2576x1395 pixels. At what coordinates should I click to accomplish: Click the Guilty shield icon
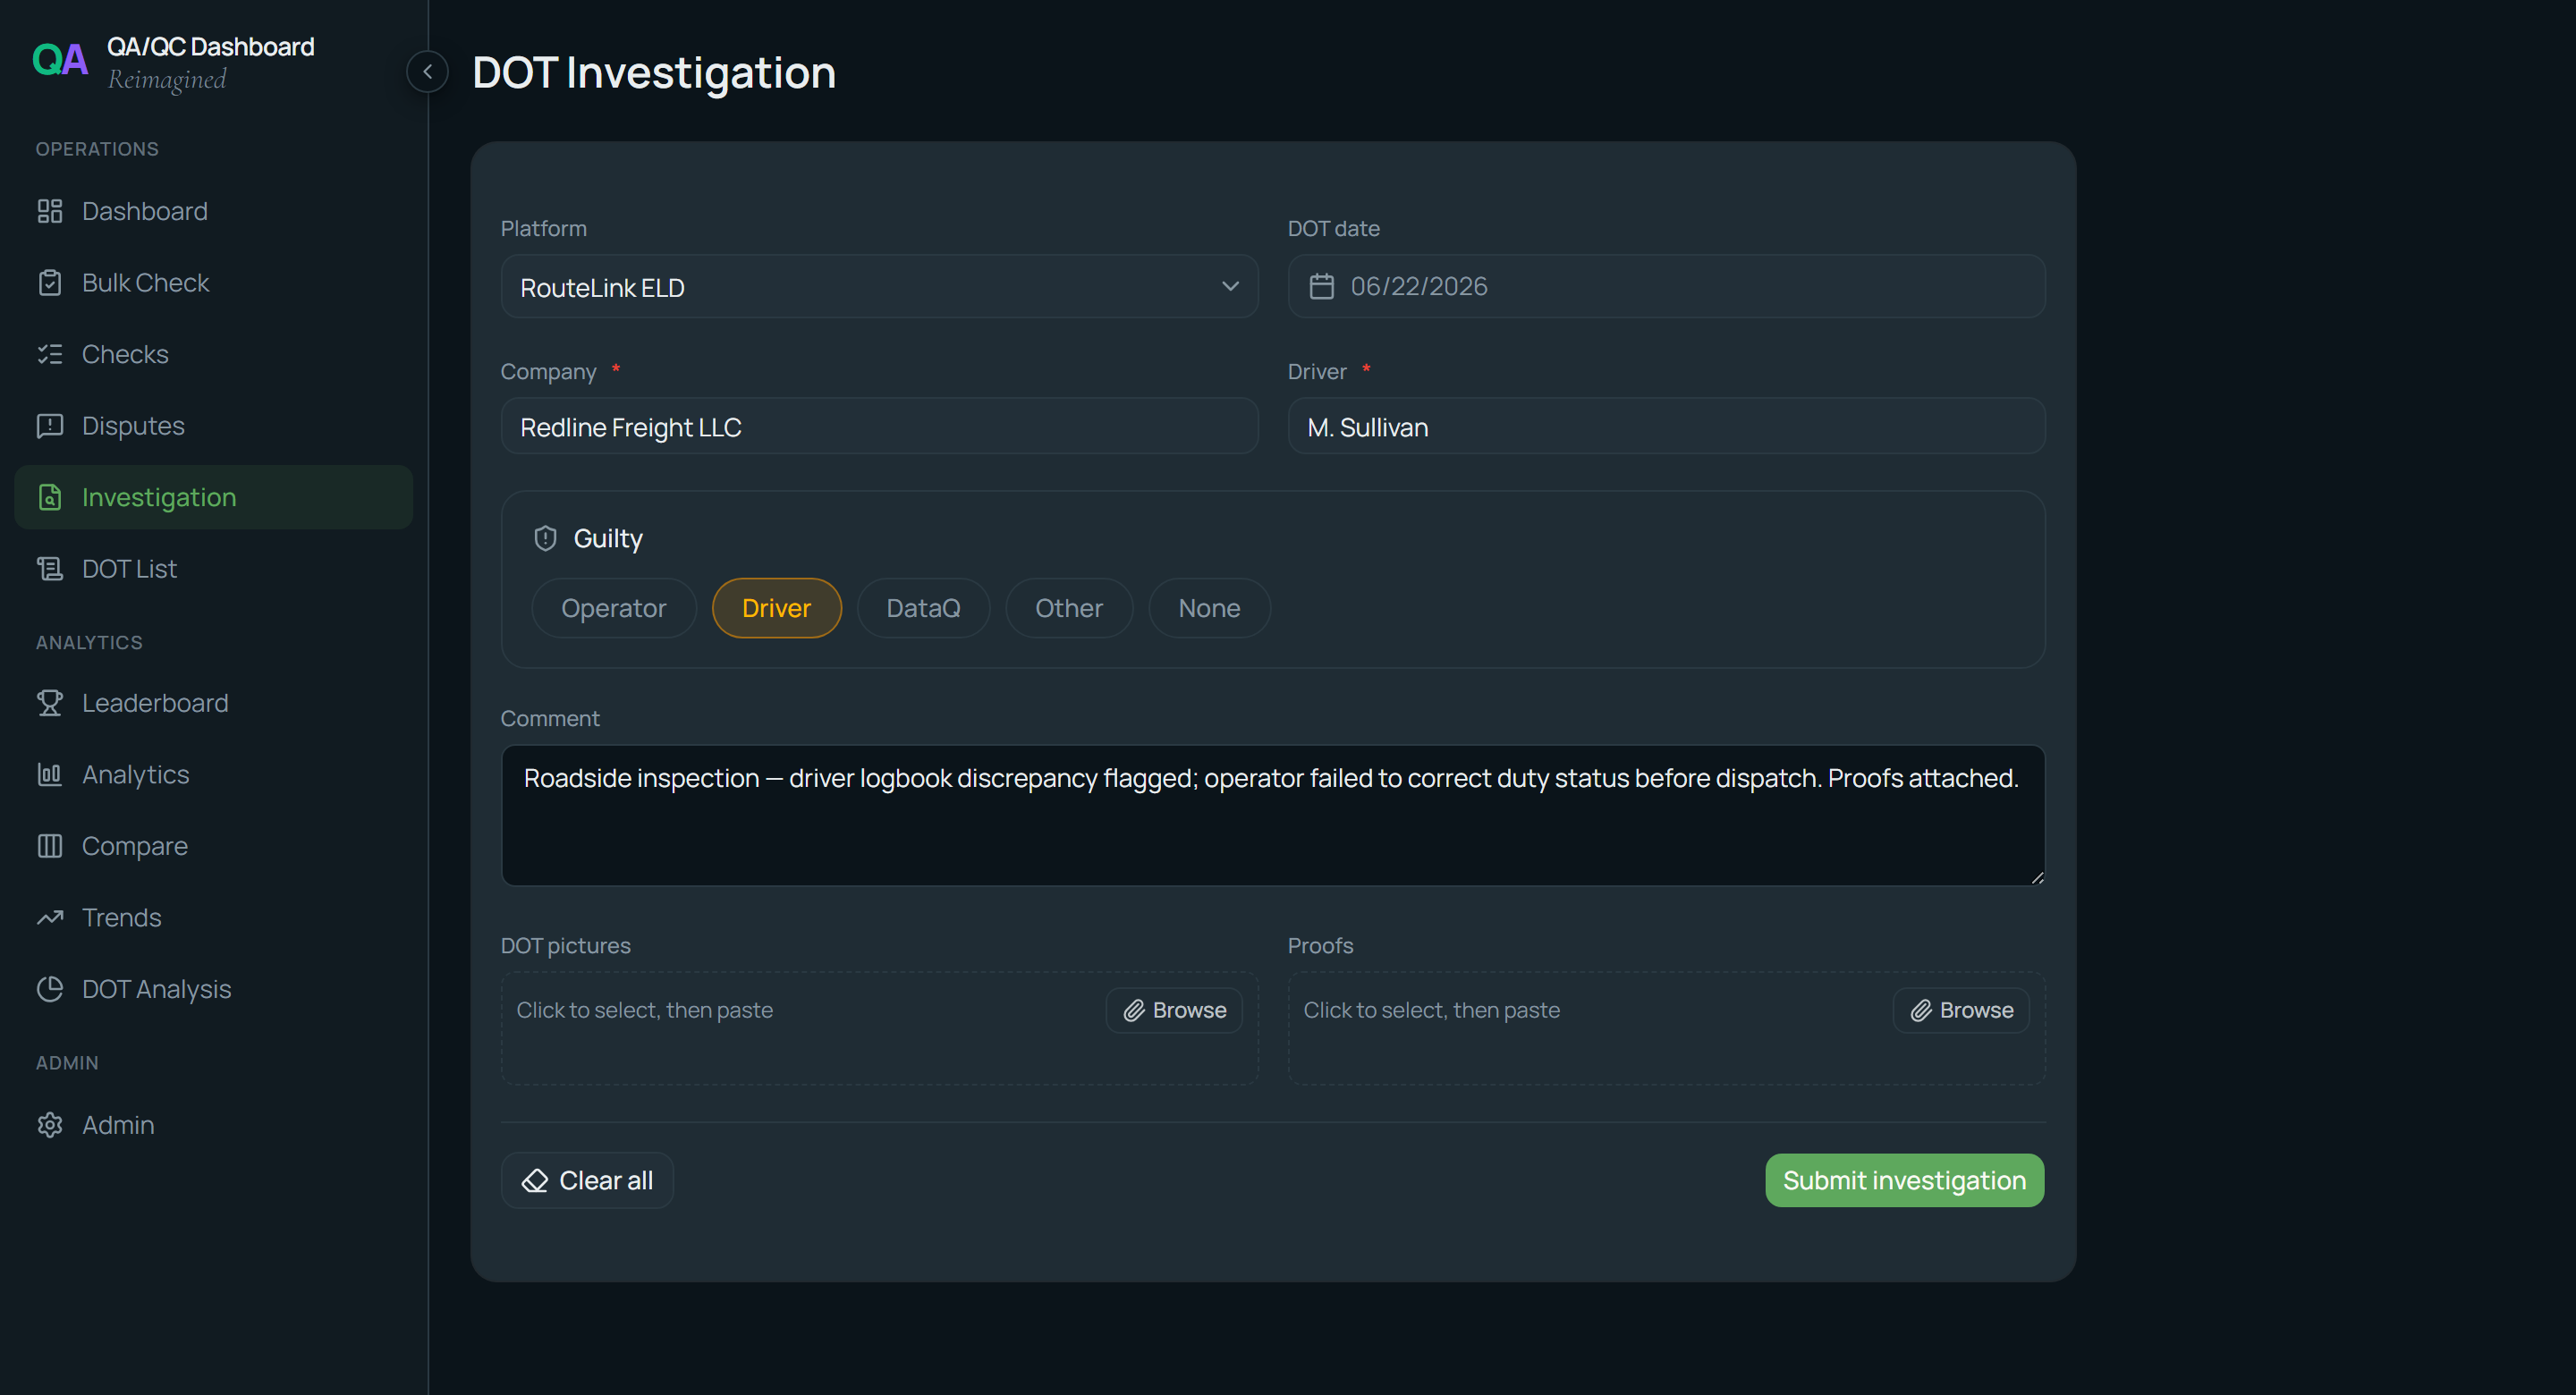click(x=545, y=539)
